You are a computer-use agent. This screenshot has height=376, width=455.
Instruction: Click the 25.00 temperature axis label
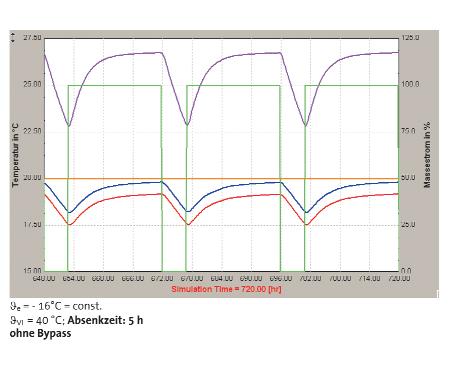(x=32, y=84)
